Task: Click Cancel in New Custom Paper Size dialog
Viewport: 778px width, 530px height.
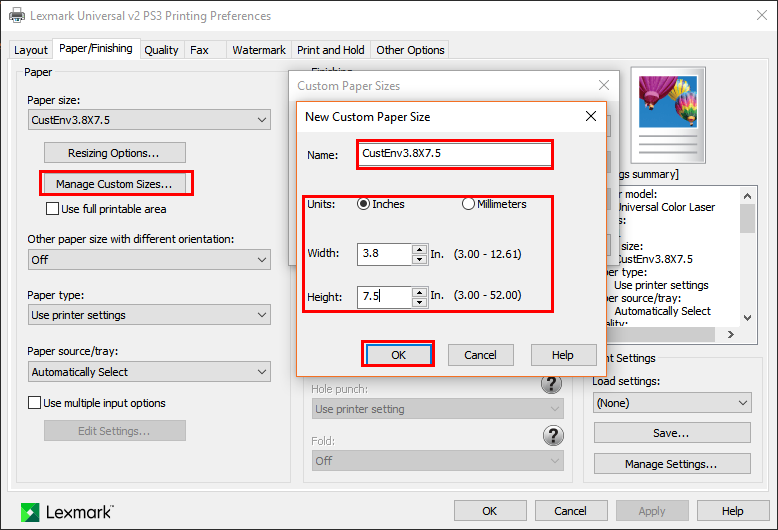Action: coord(480,355)
